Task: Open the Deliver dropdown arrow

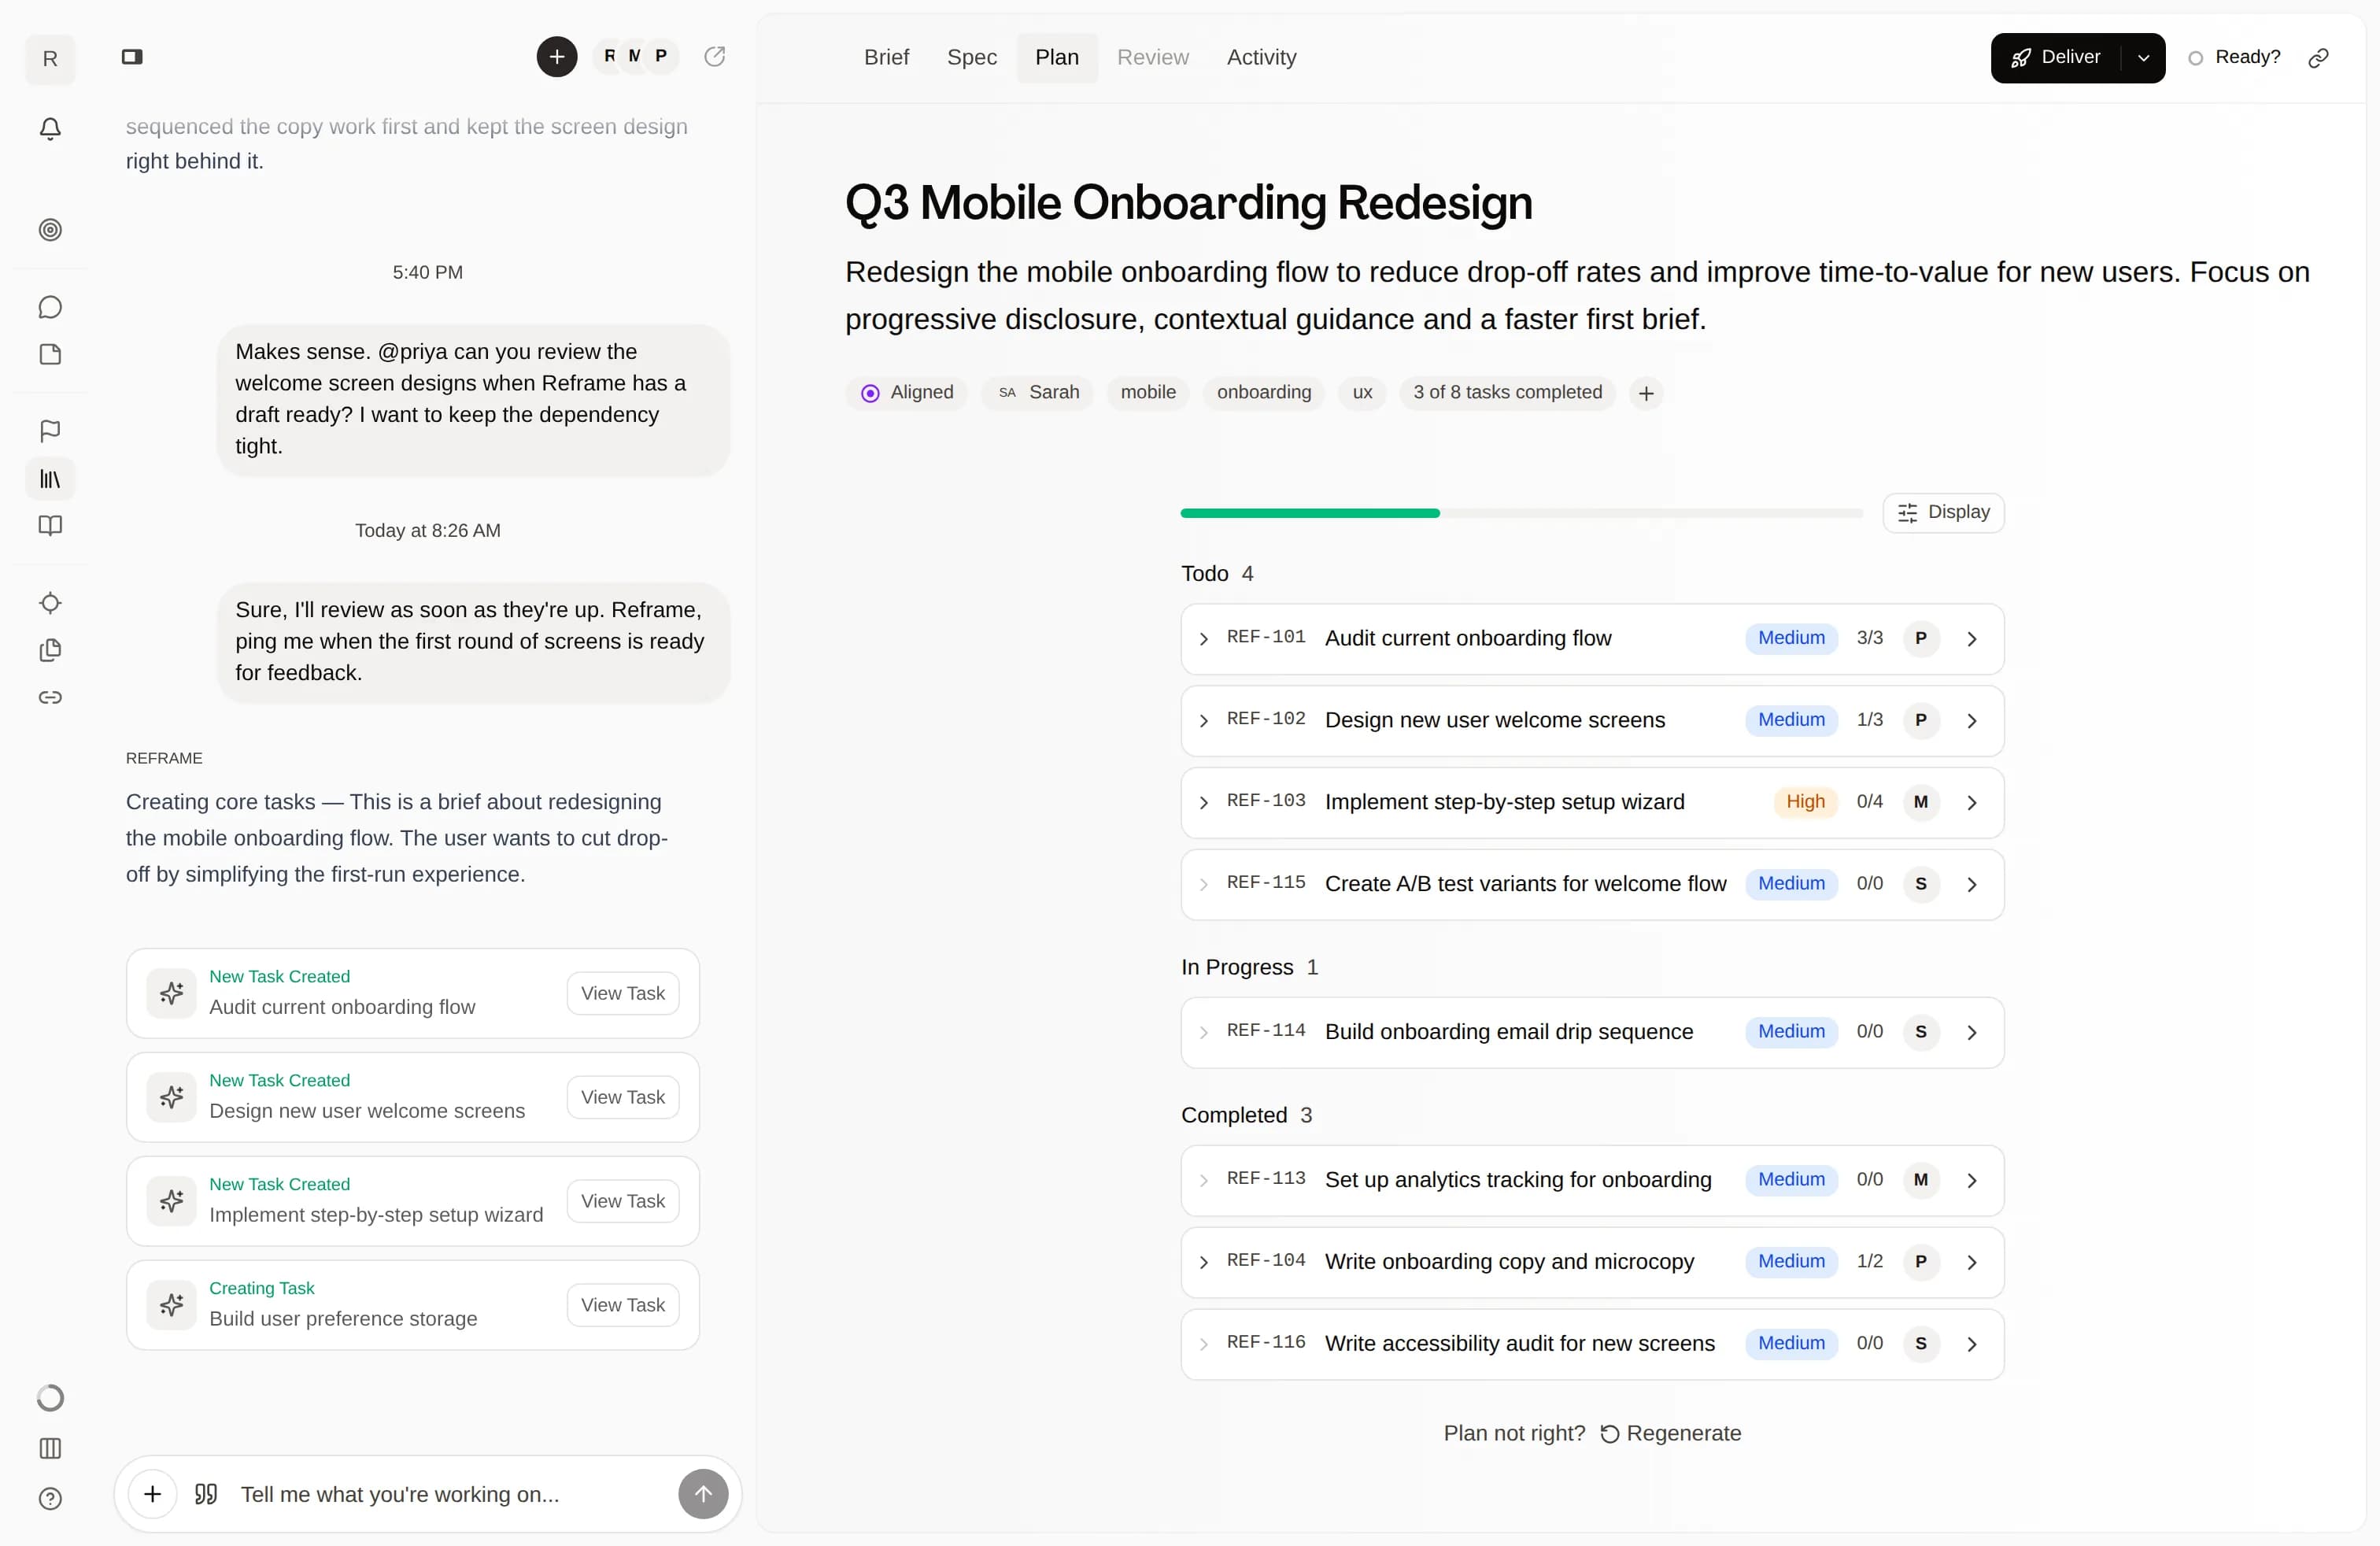Action: [2143, 57]
